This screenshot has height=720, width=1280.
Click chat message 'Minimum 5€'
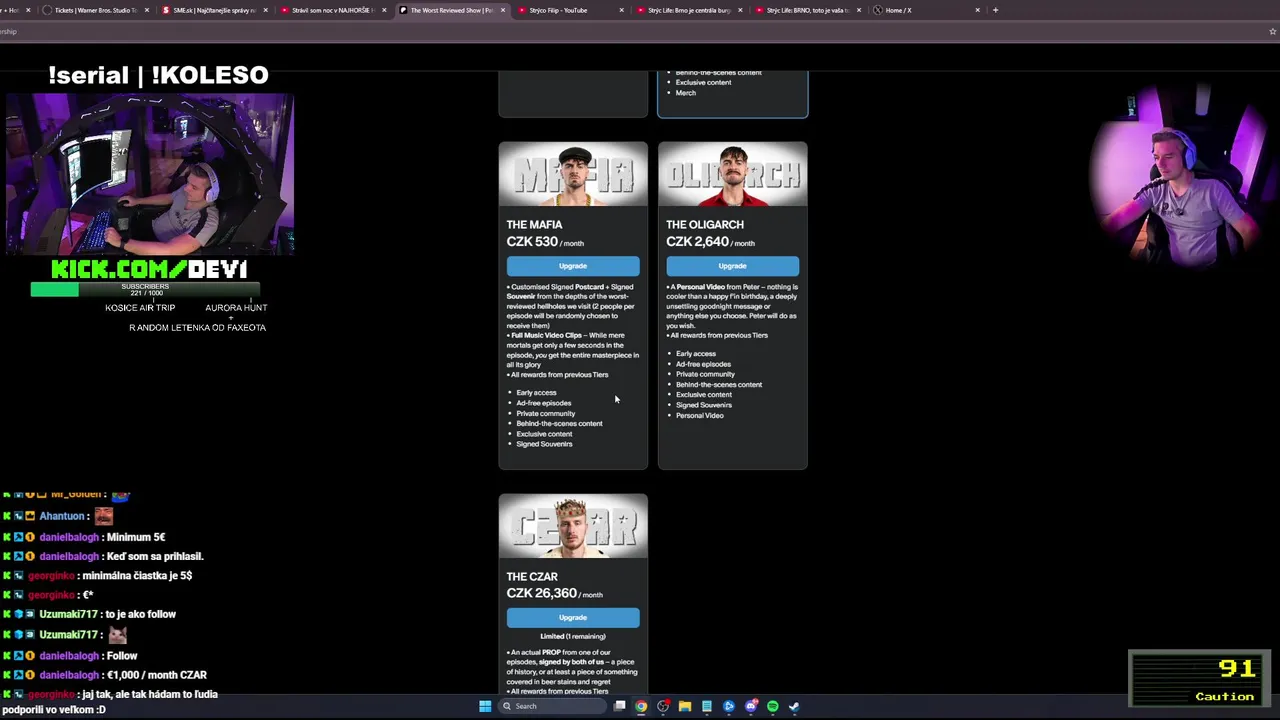pyautogui.click(x=136, y=537)
